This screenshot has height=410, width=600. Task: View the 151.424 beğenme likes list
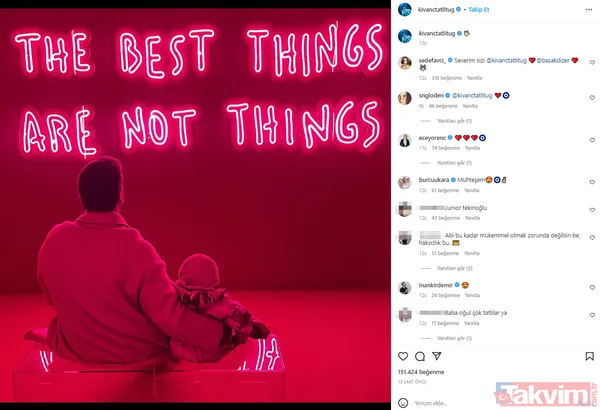[421, 372]
